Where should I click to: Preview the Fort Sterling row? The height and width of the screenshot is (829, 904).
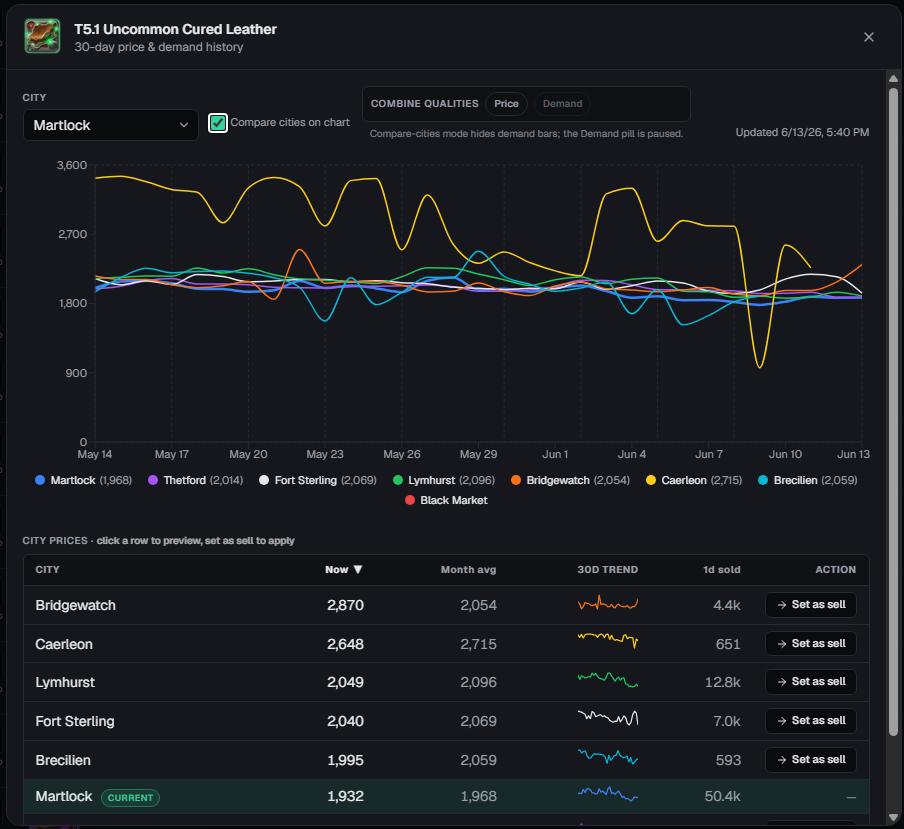446,721
